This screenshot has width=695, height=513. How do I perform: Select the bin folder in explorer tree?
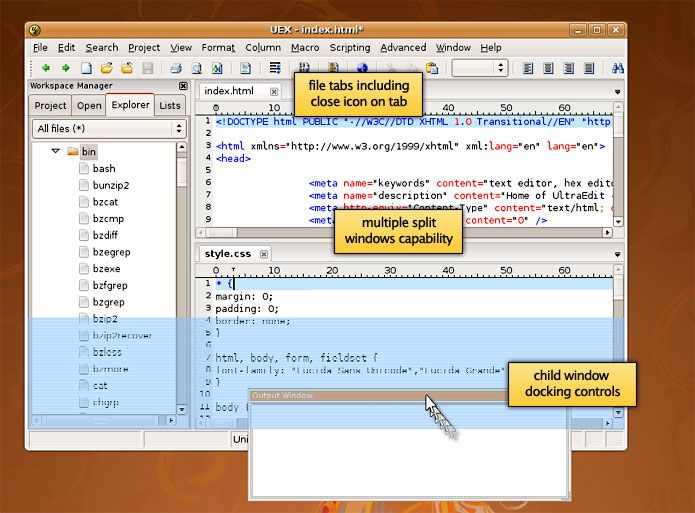point(89,152)
